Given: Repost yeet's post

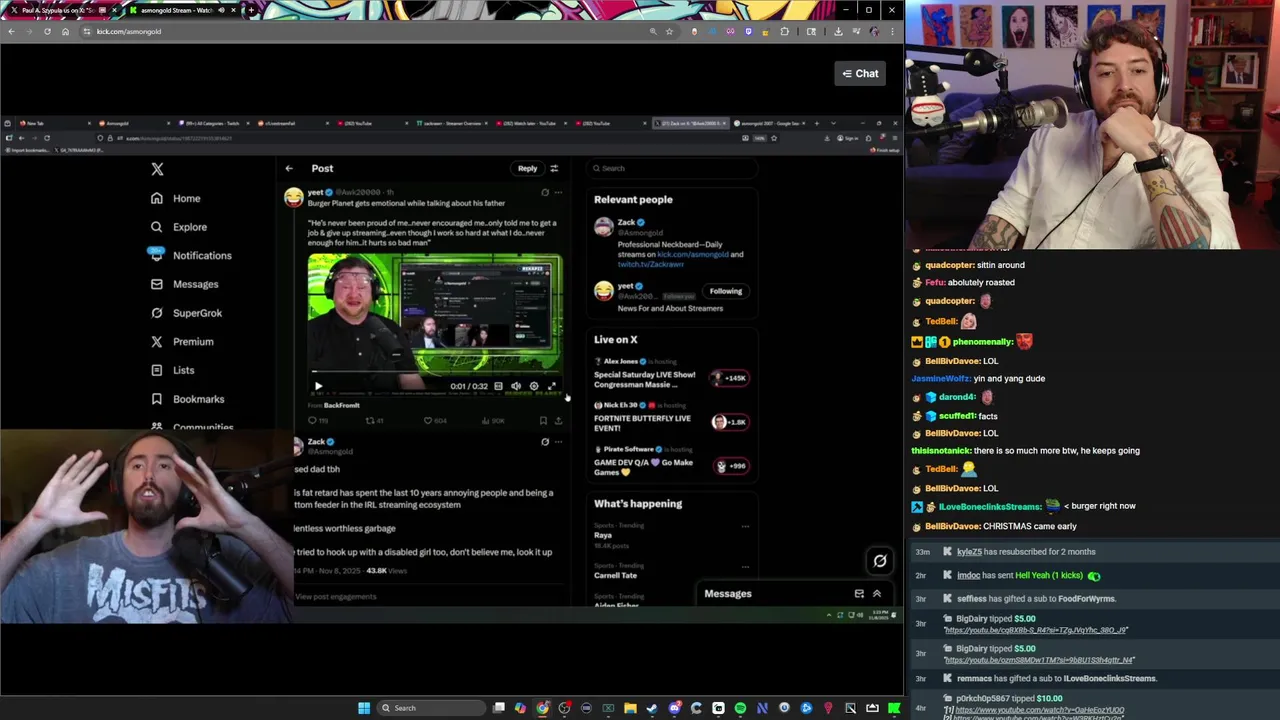Looking at the screenshot, I should tap(370, 421).
